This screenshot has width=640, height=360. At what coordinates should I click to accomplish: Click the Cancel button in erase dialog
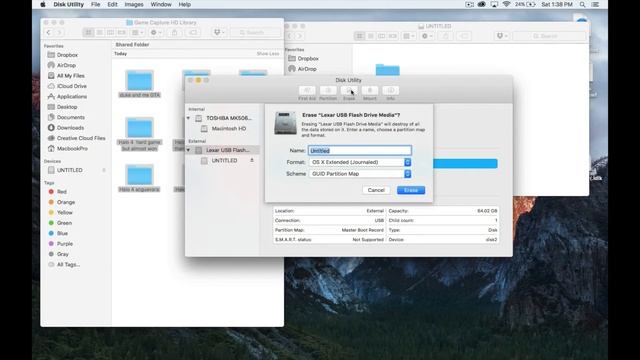[376, 190]
